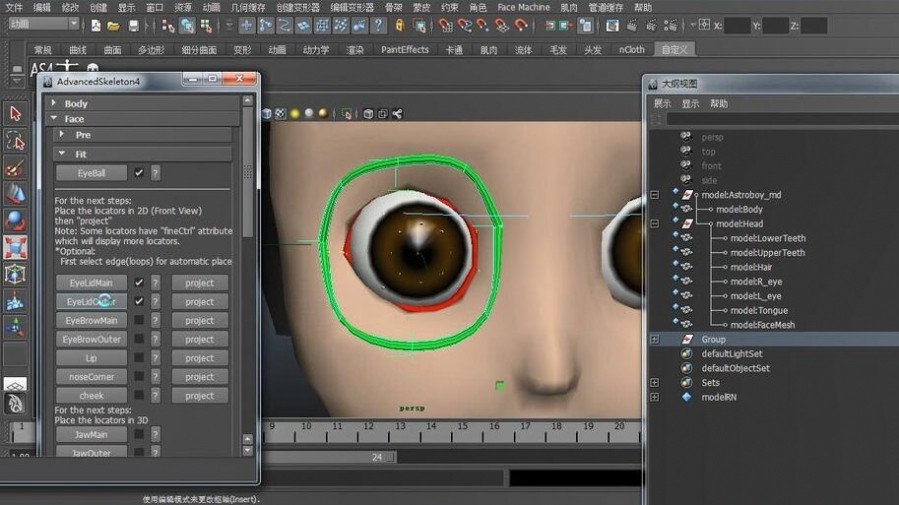The image size is (899, 505).
Task: Open scene folder icon in status line
Action: tap(114, 25)
